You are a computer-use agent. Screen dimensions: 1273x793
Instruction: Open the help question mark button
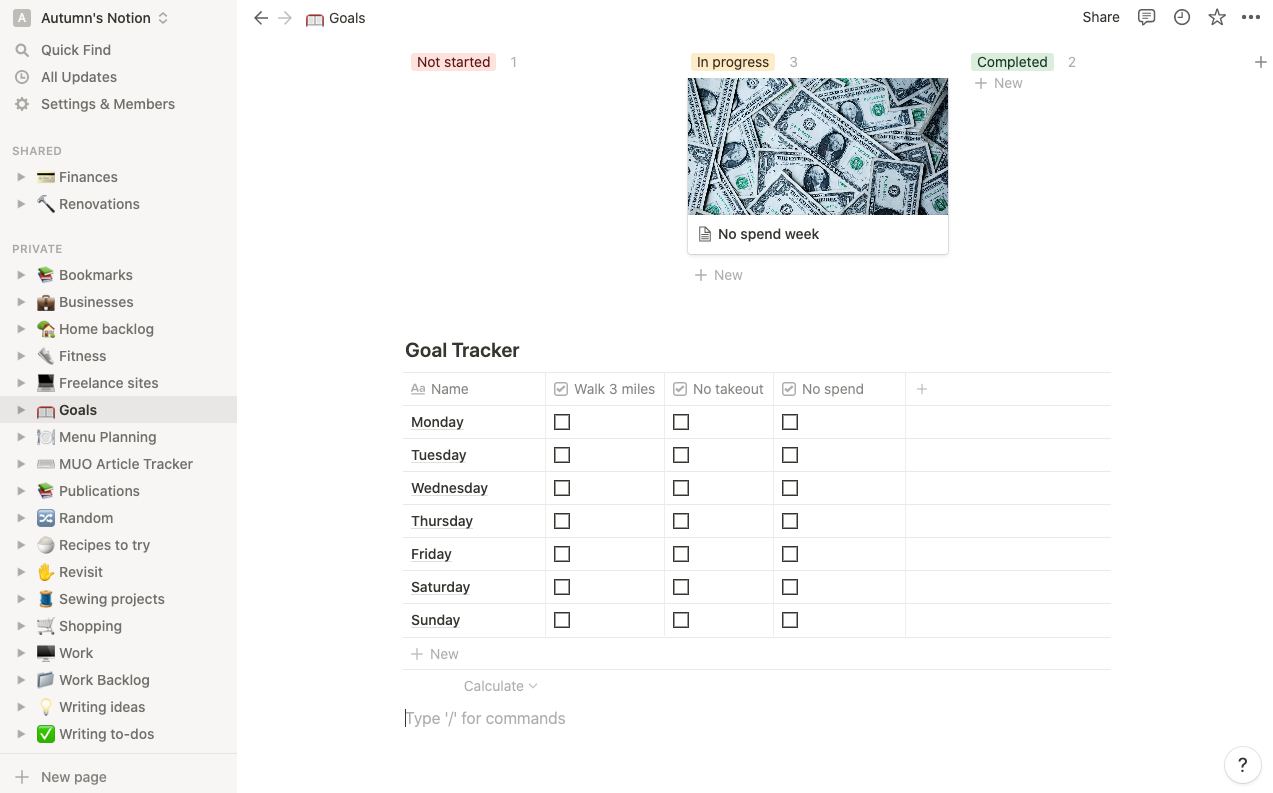click(1242, 766)
